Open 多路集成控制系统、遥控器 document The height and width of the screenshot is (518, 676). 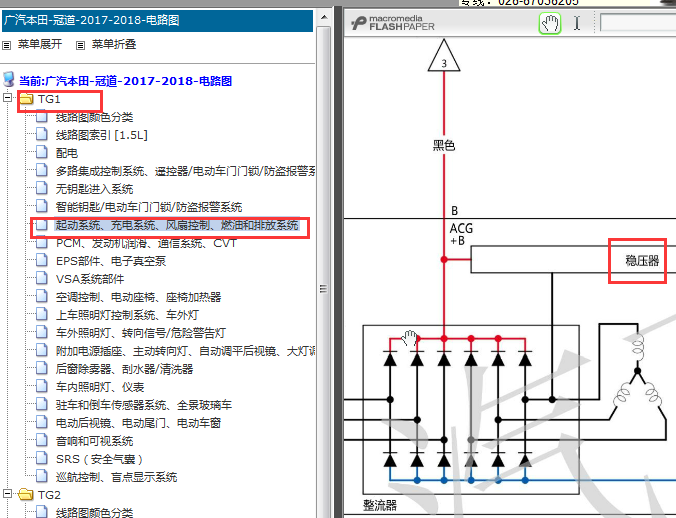pyautogui.click(x=185, y=171)
